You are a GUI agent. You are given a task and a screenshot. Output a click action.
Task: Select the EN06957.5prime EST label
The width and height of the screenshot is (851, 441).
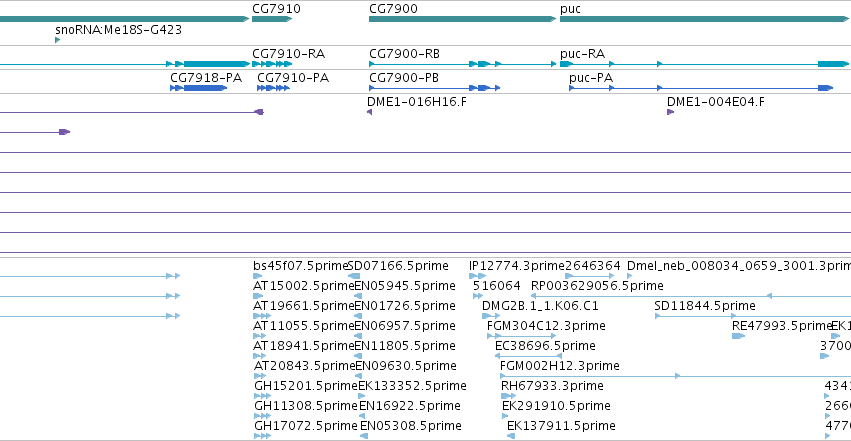click(405, 326)
